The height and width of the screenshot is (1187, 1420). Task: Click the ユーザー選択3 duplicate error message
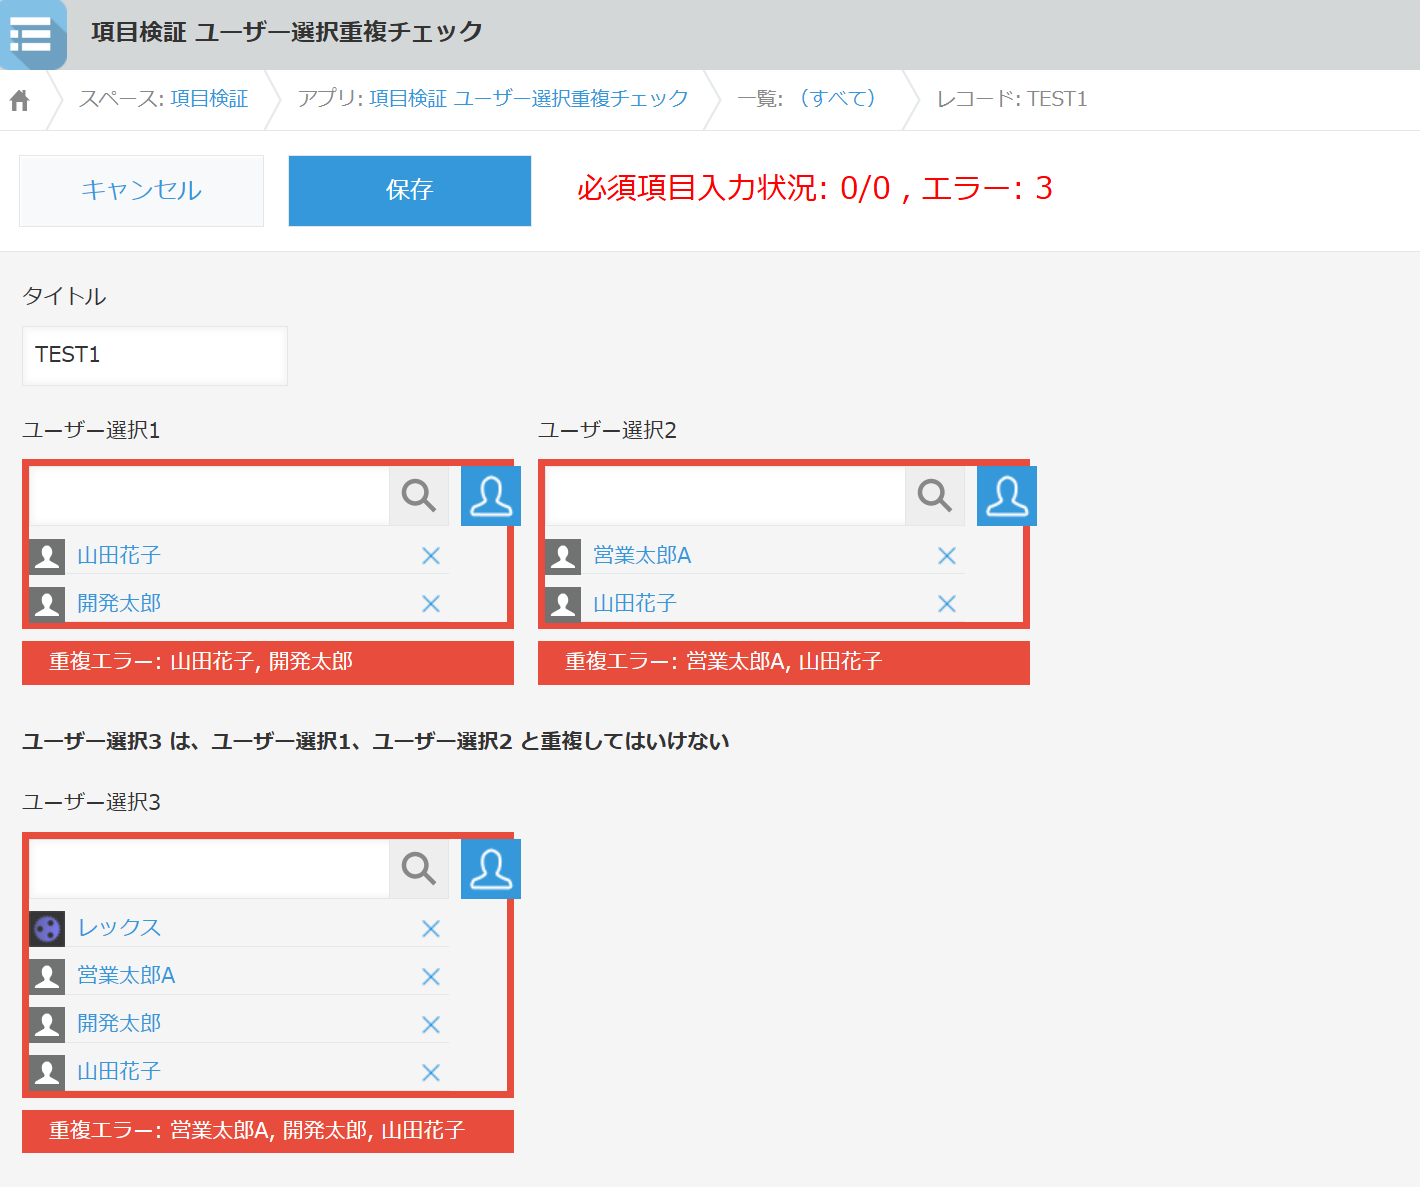[x=268, y=1131]
